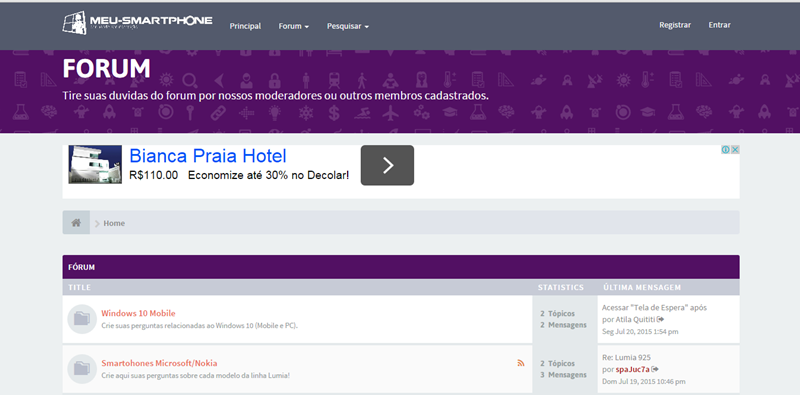Expand the Pesquisar dropdown menu
The width and height of the screenshot is (800, 395).
click(347, 26)
